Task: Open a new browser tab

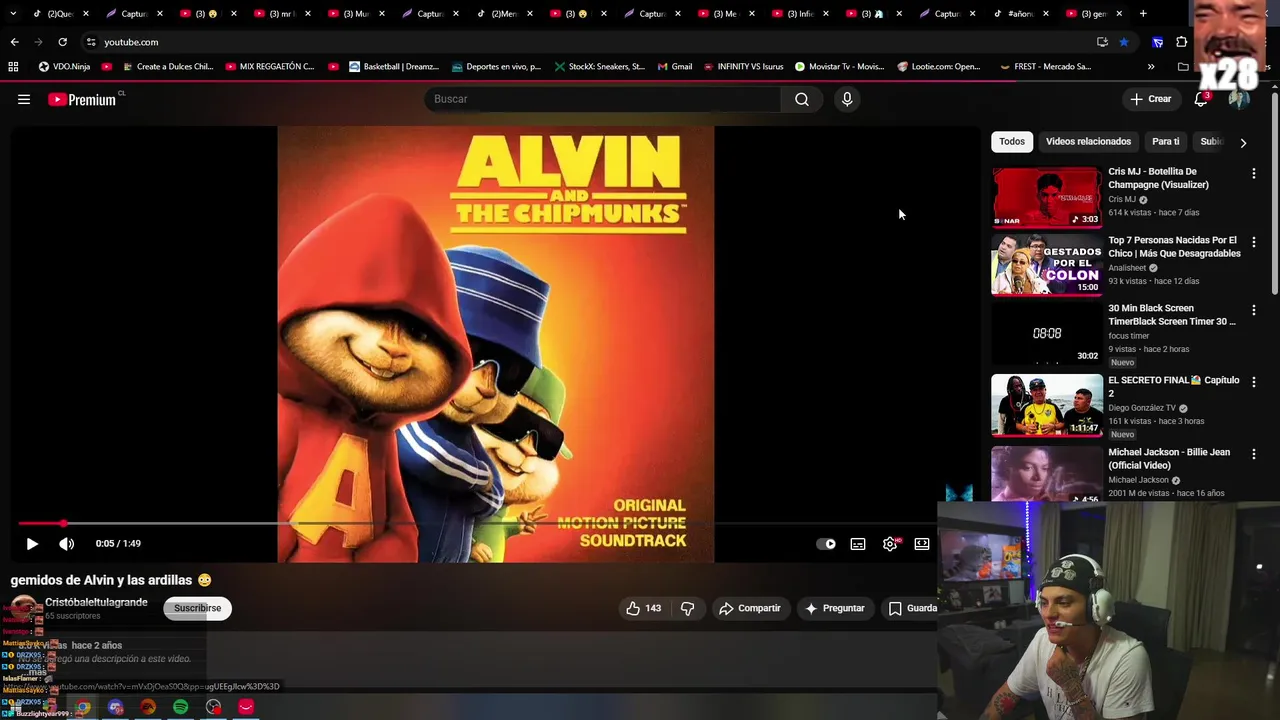Action: (1143, 14)
